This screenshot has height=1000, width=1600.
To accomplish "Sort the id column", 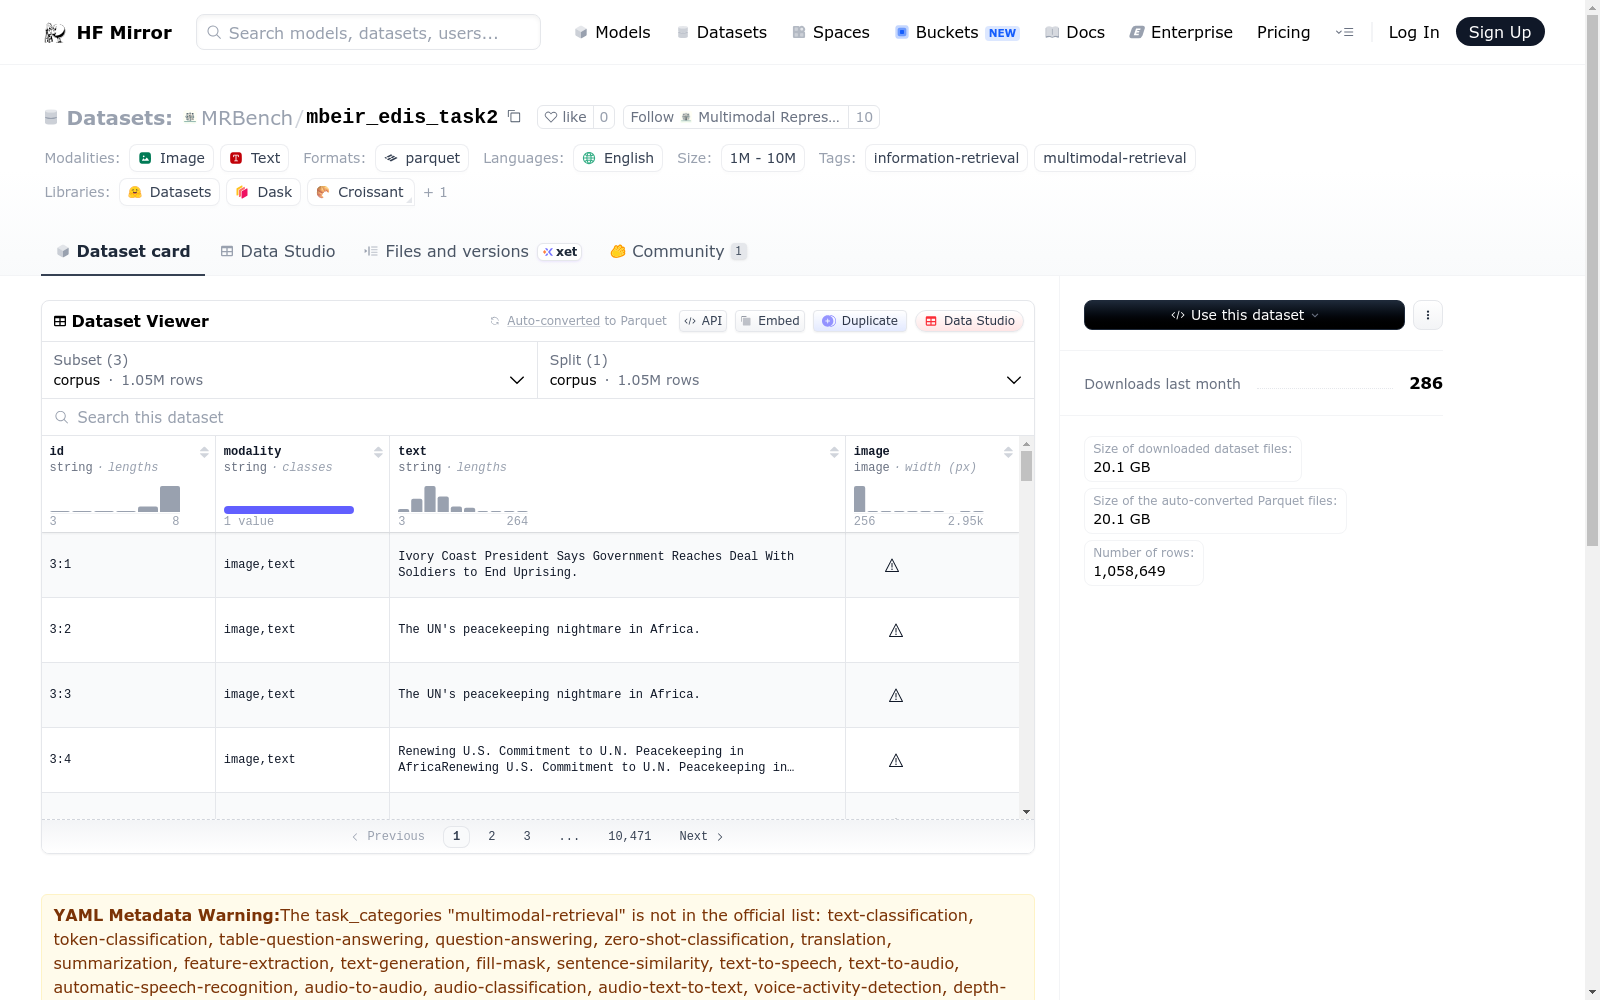I will tap(204, 452).
